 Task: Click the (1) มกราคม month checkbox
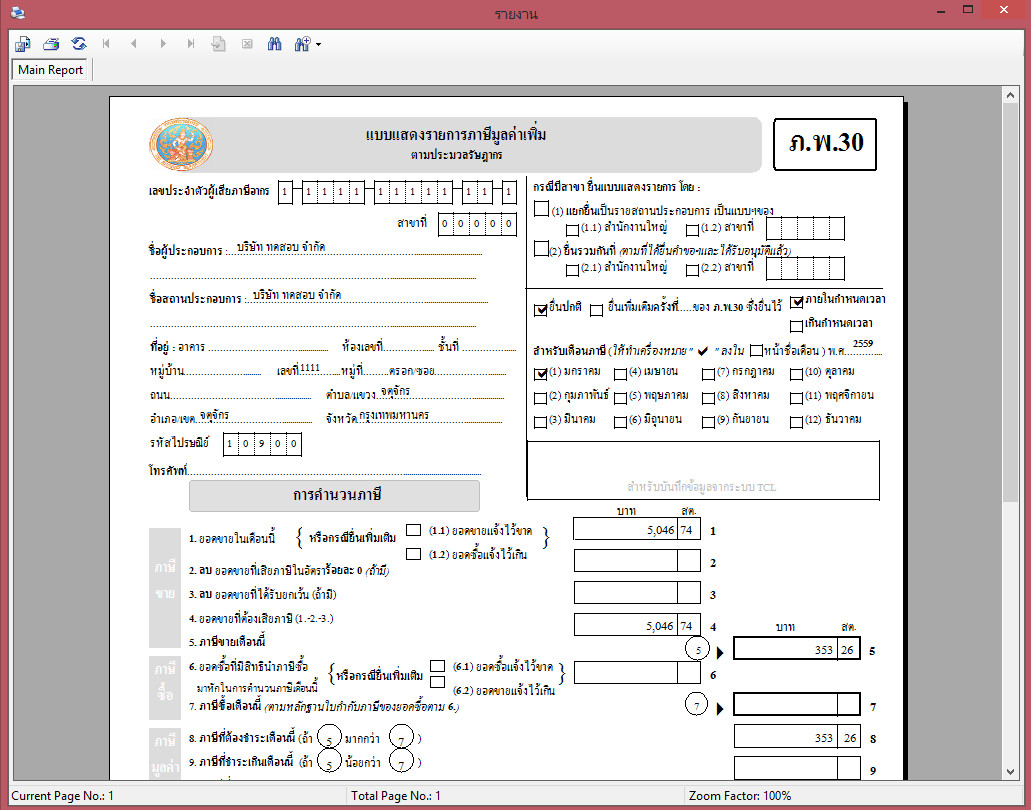(540, 374)
